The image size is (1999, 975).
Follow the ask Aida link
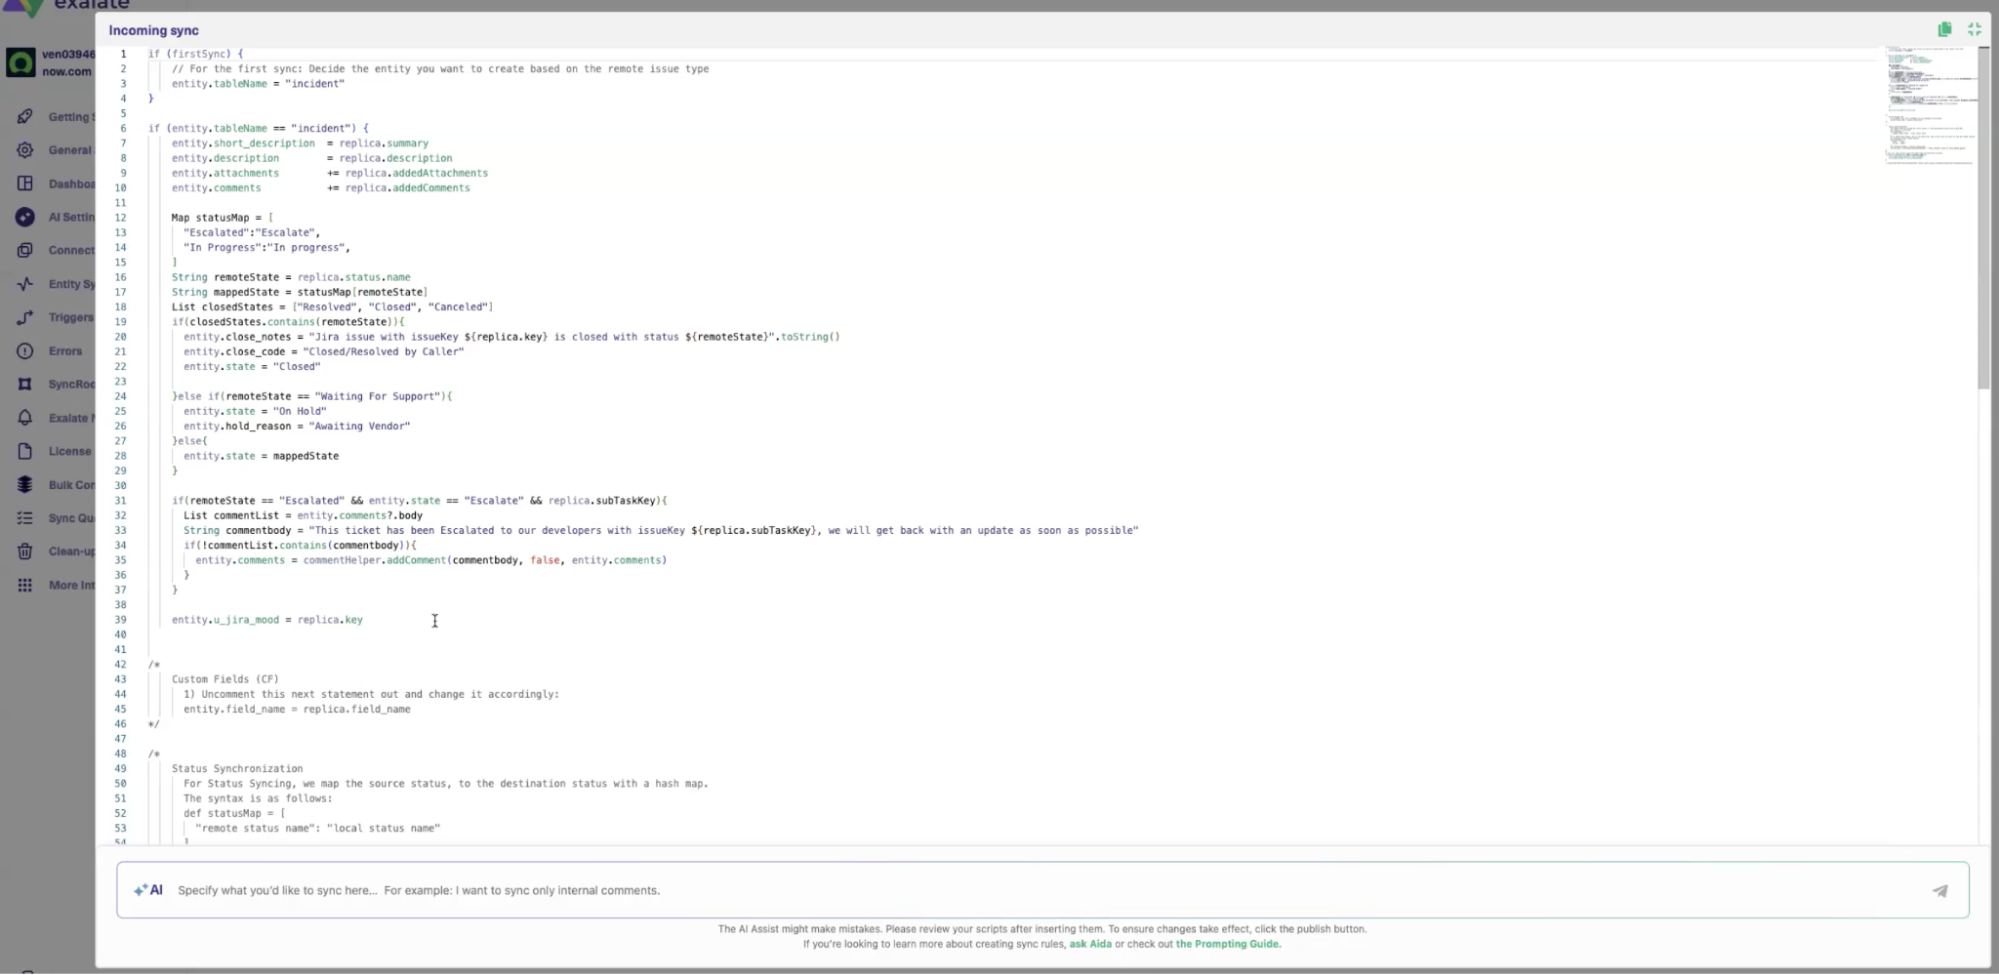point(1090,944)
